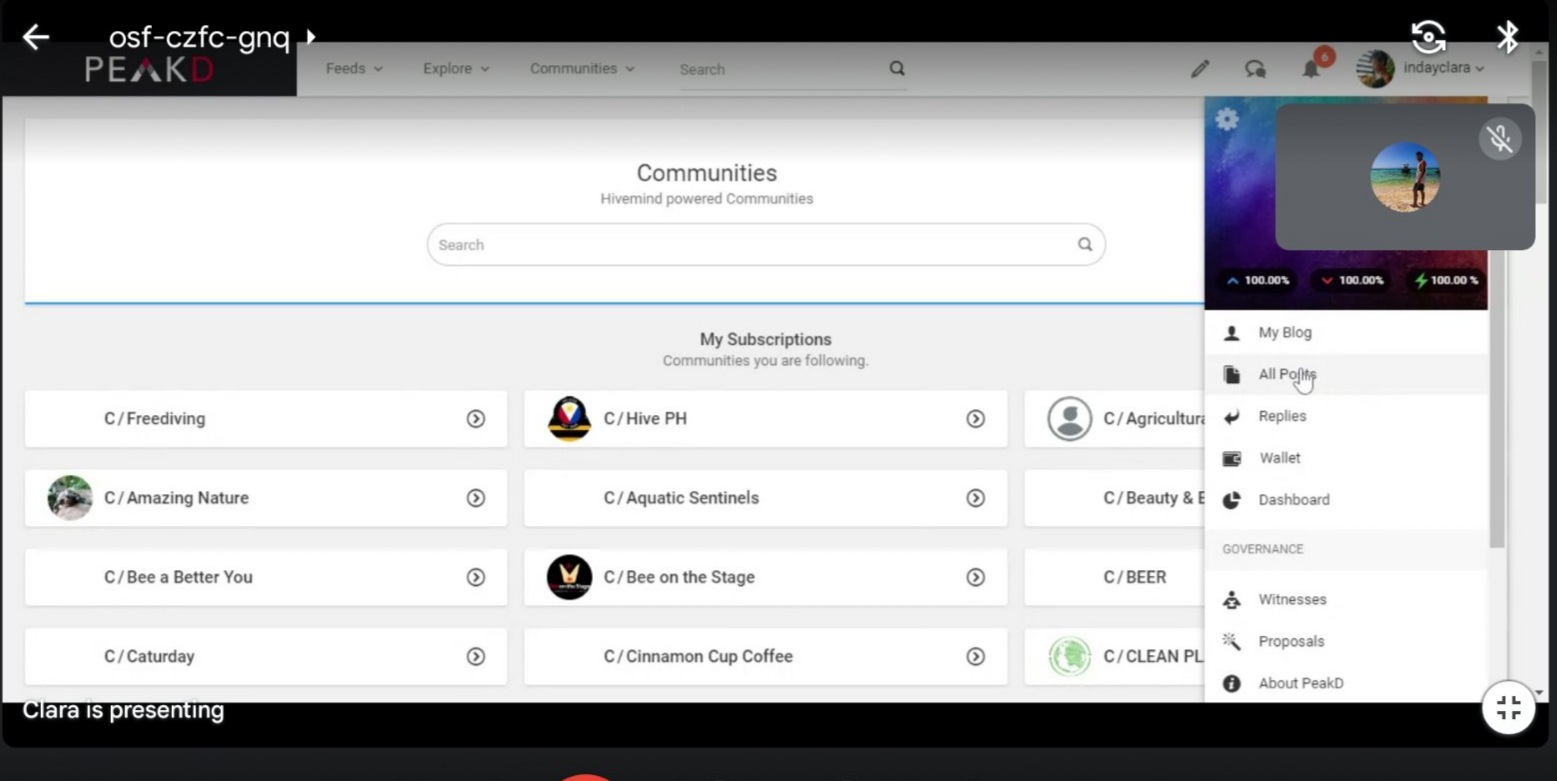Click the upvote mana 100.00% indicator
The width and height of the screenshot is (1557, 781).
pyautogui.click(x=1257, y=280)
